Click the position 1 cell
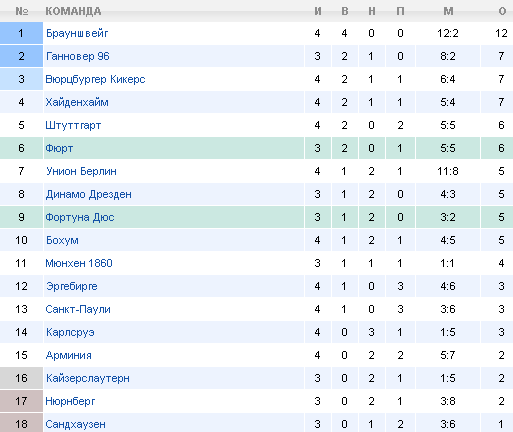Screen dimensions: 513x432 pyautogui.click(x=21, y=33)
